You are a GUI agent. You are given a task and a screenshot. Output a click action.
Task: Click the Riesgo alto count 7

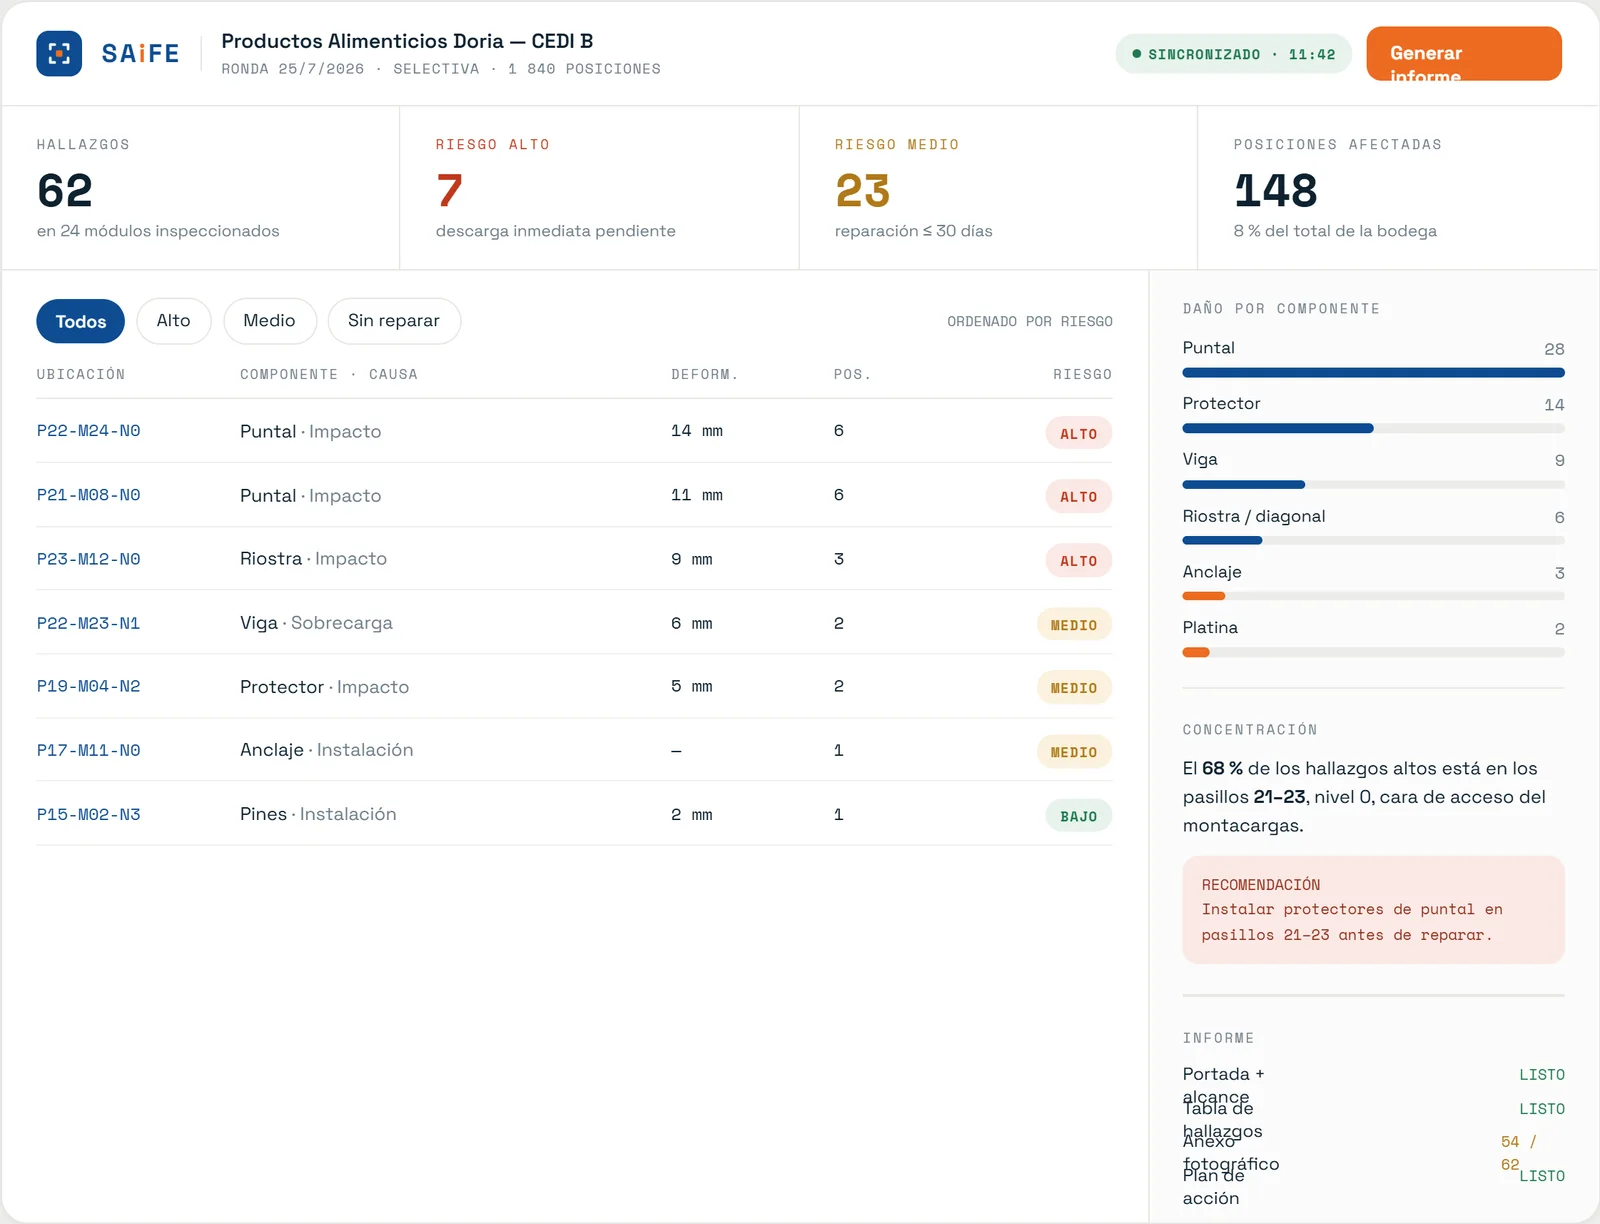(449, 190)
